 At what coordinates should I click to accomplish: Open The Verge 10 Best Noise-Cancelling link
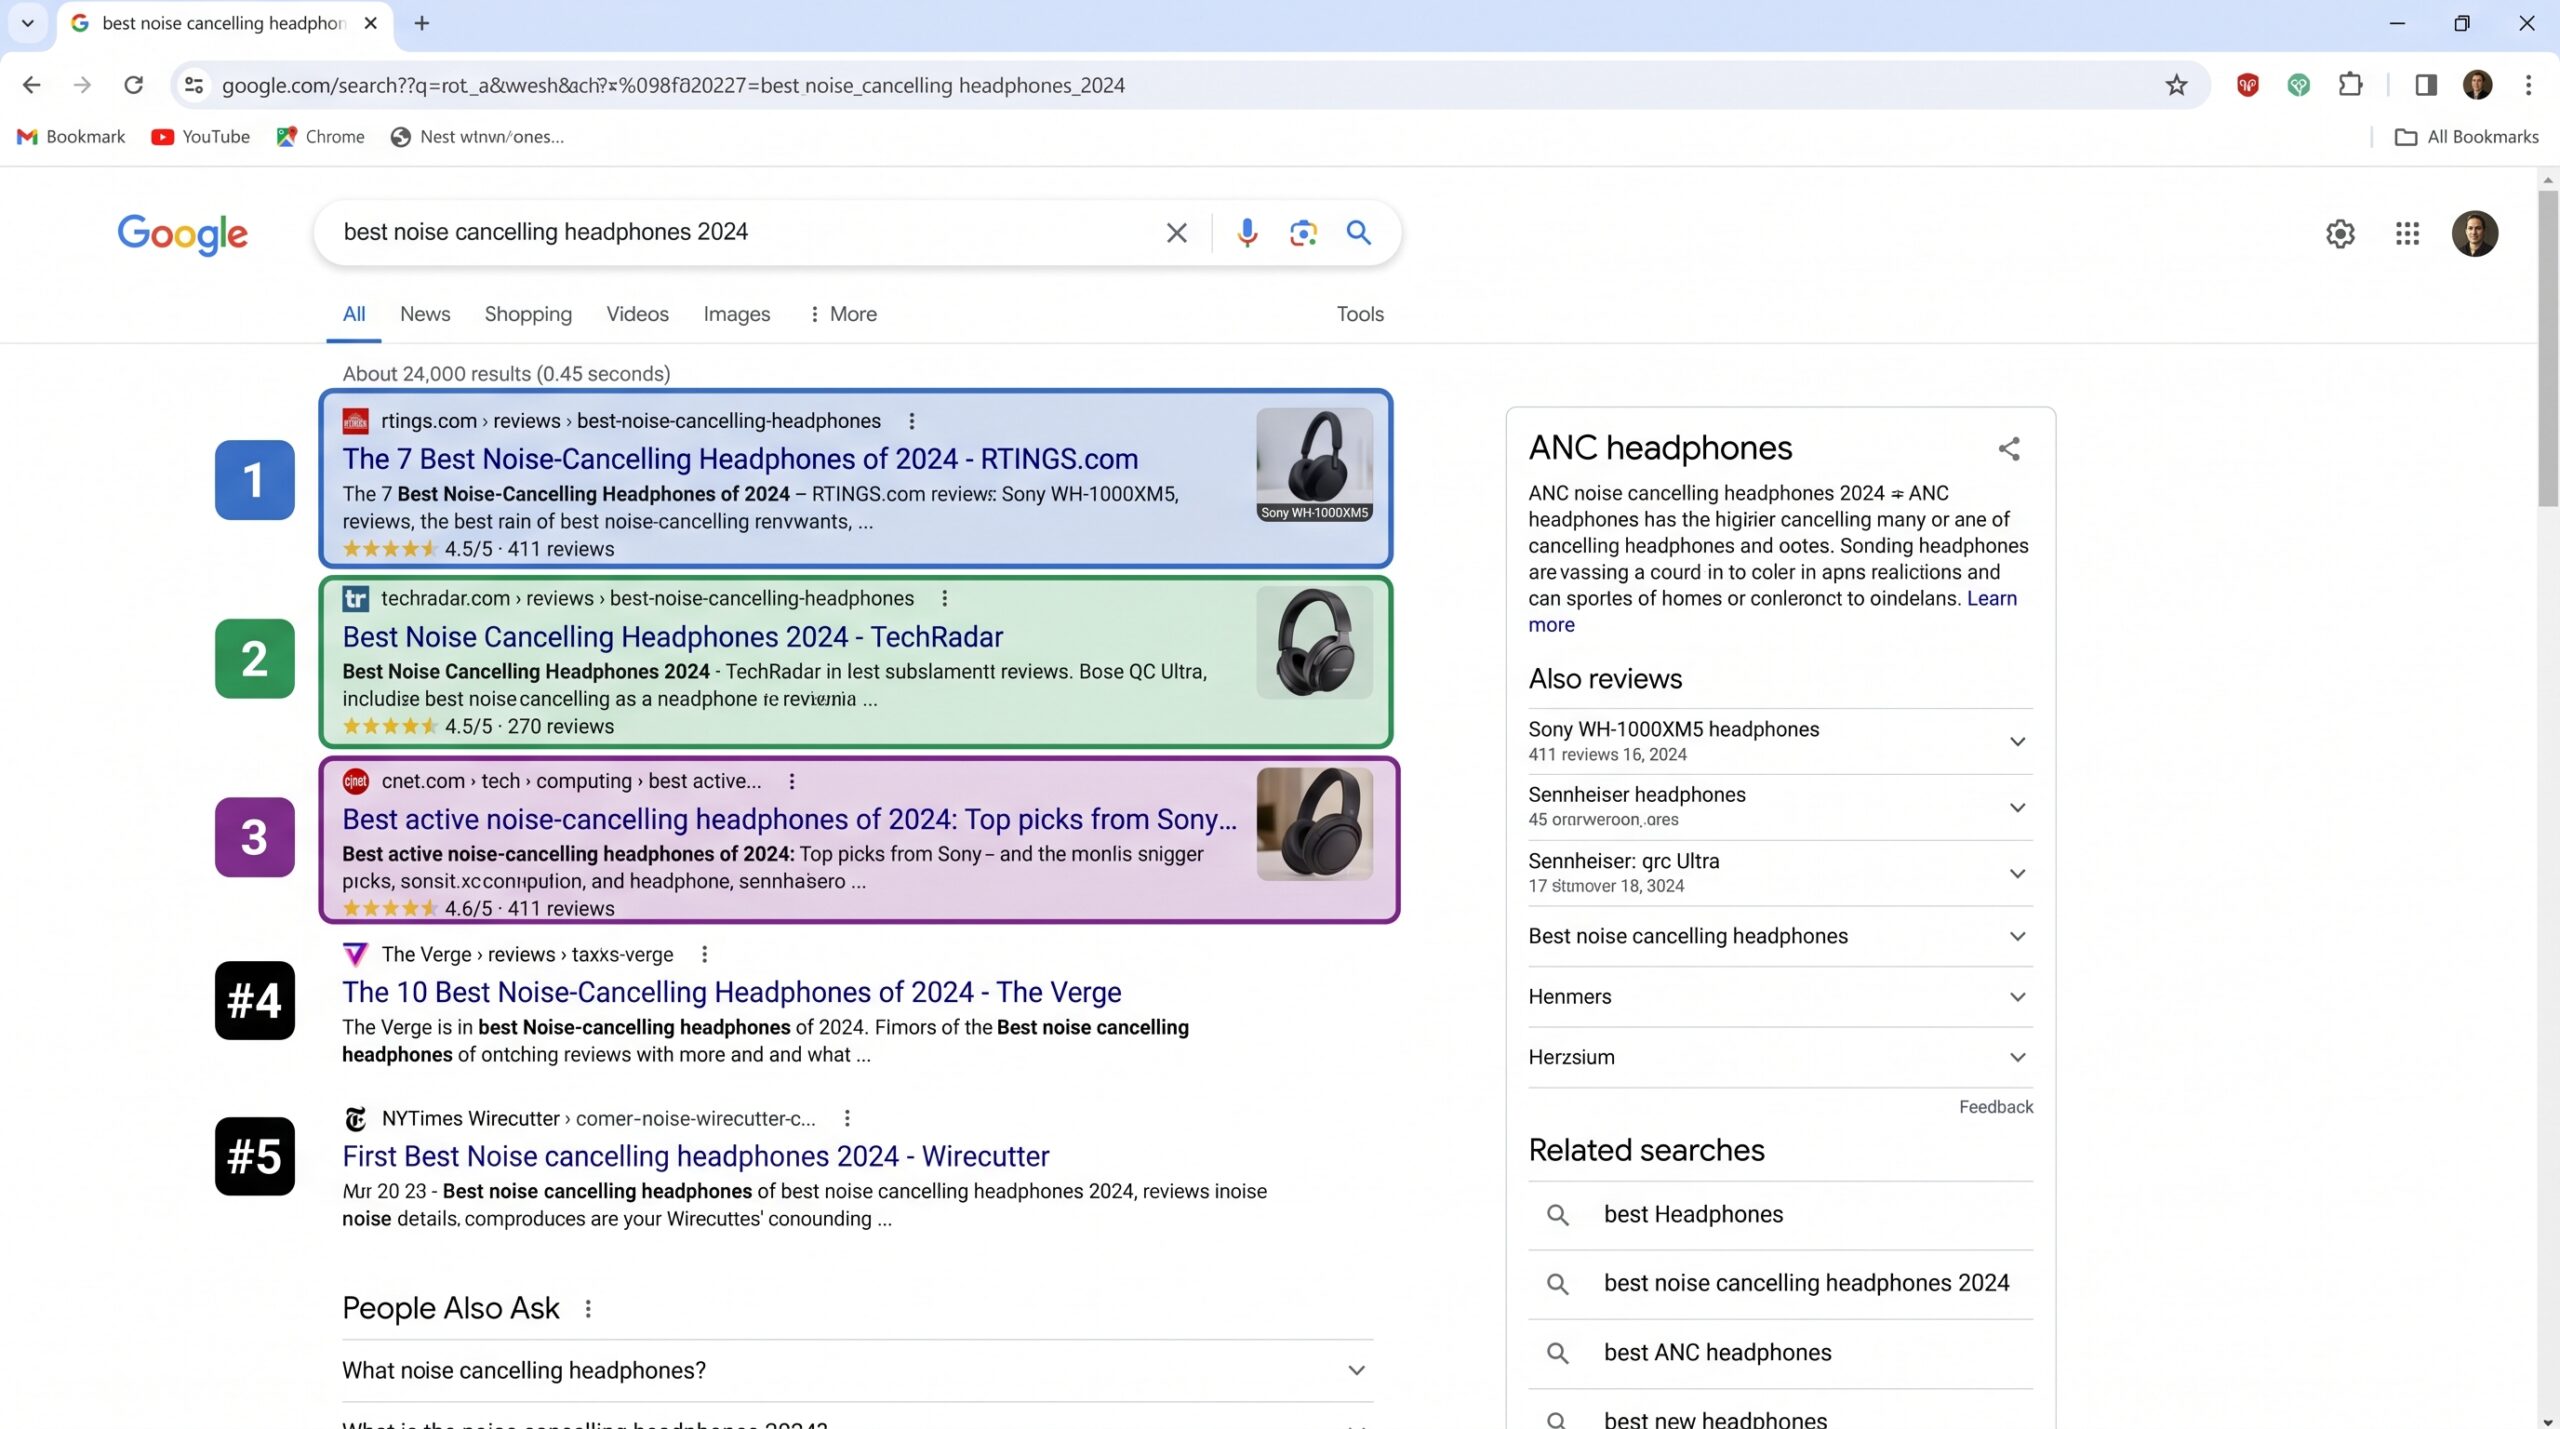click(x=731, y=992)
